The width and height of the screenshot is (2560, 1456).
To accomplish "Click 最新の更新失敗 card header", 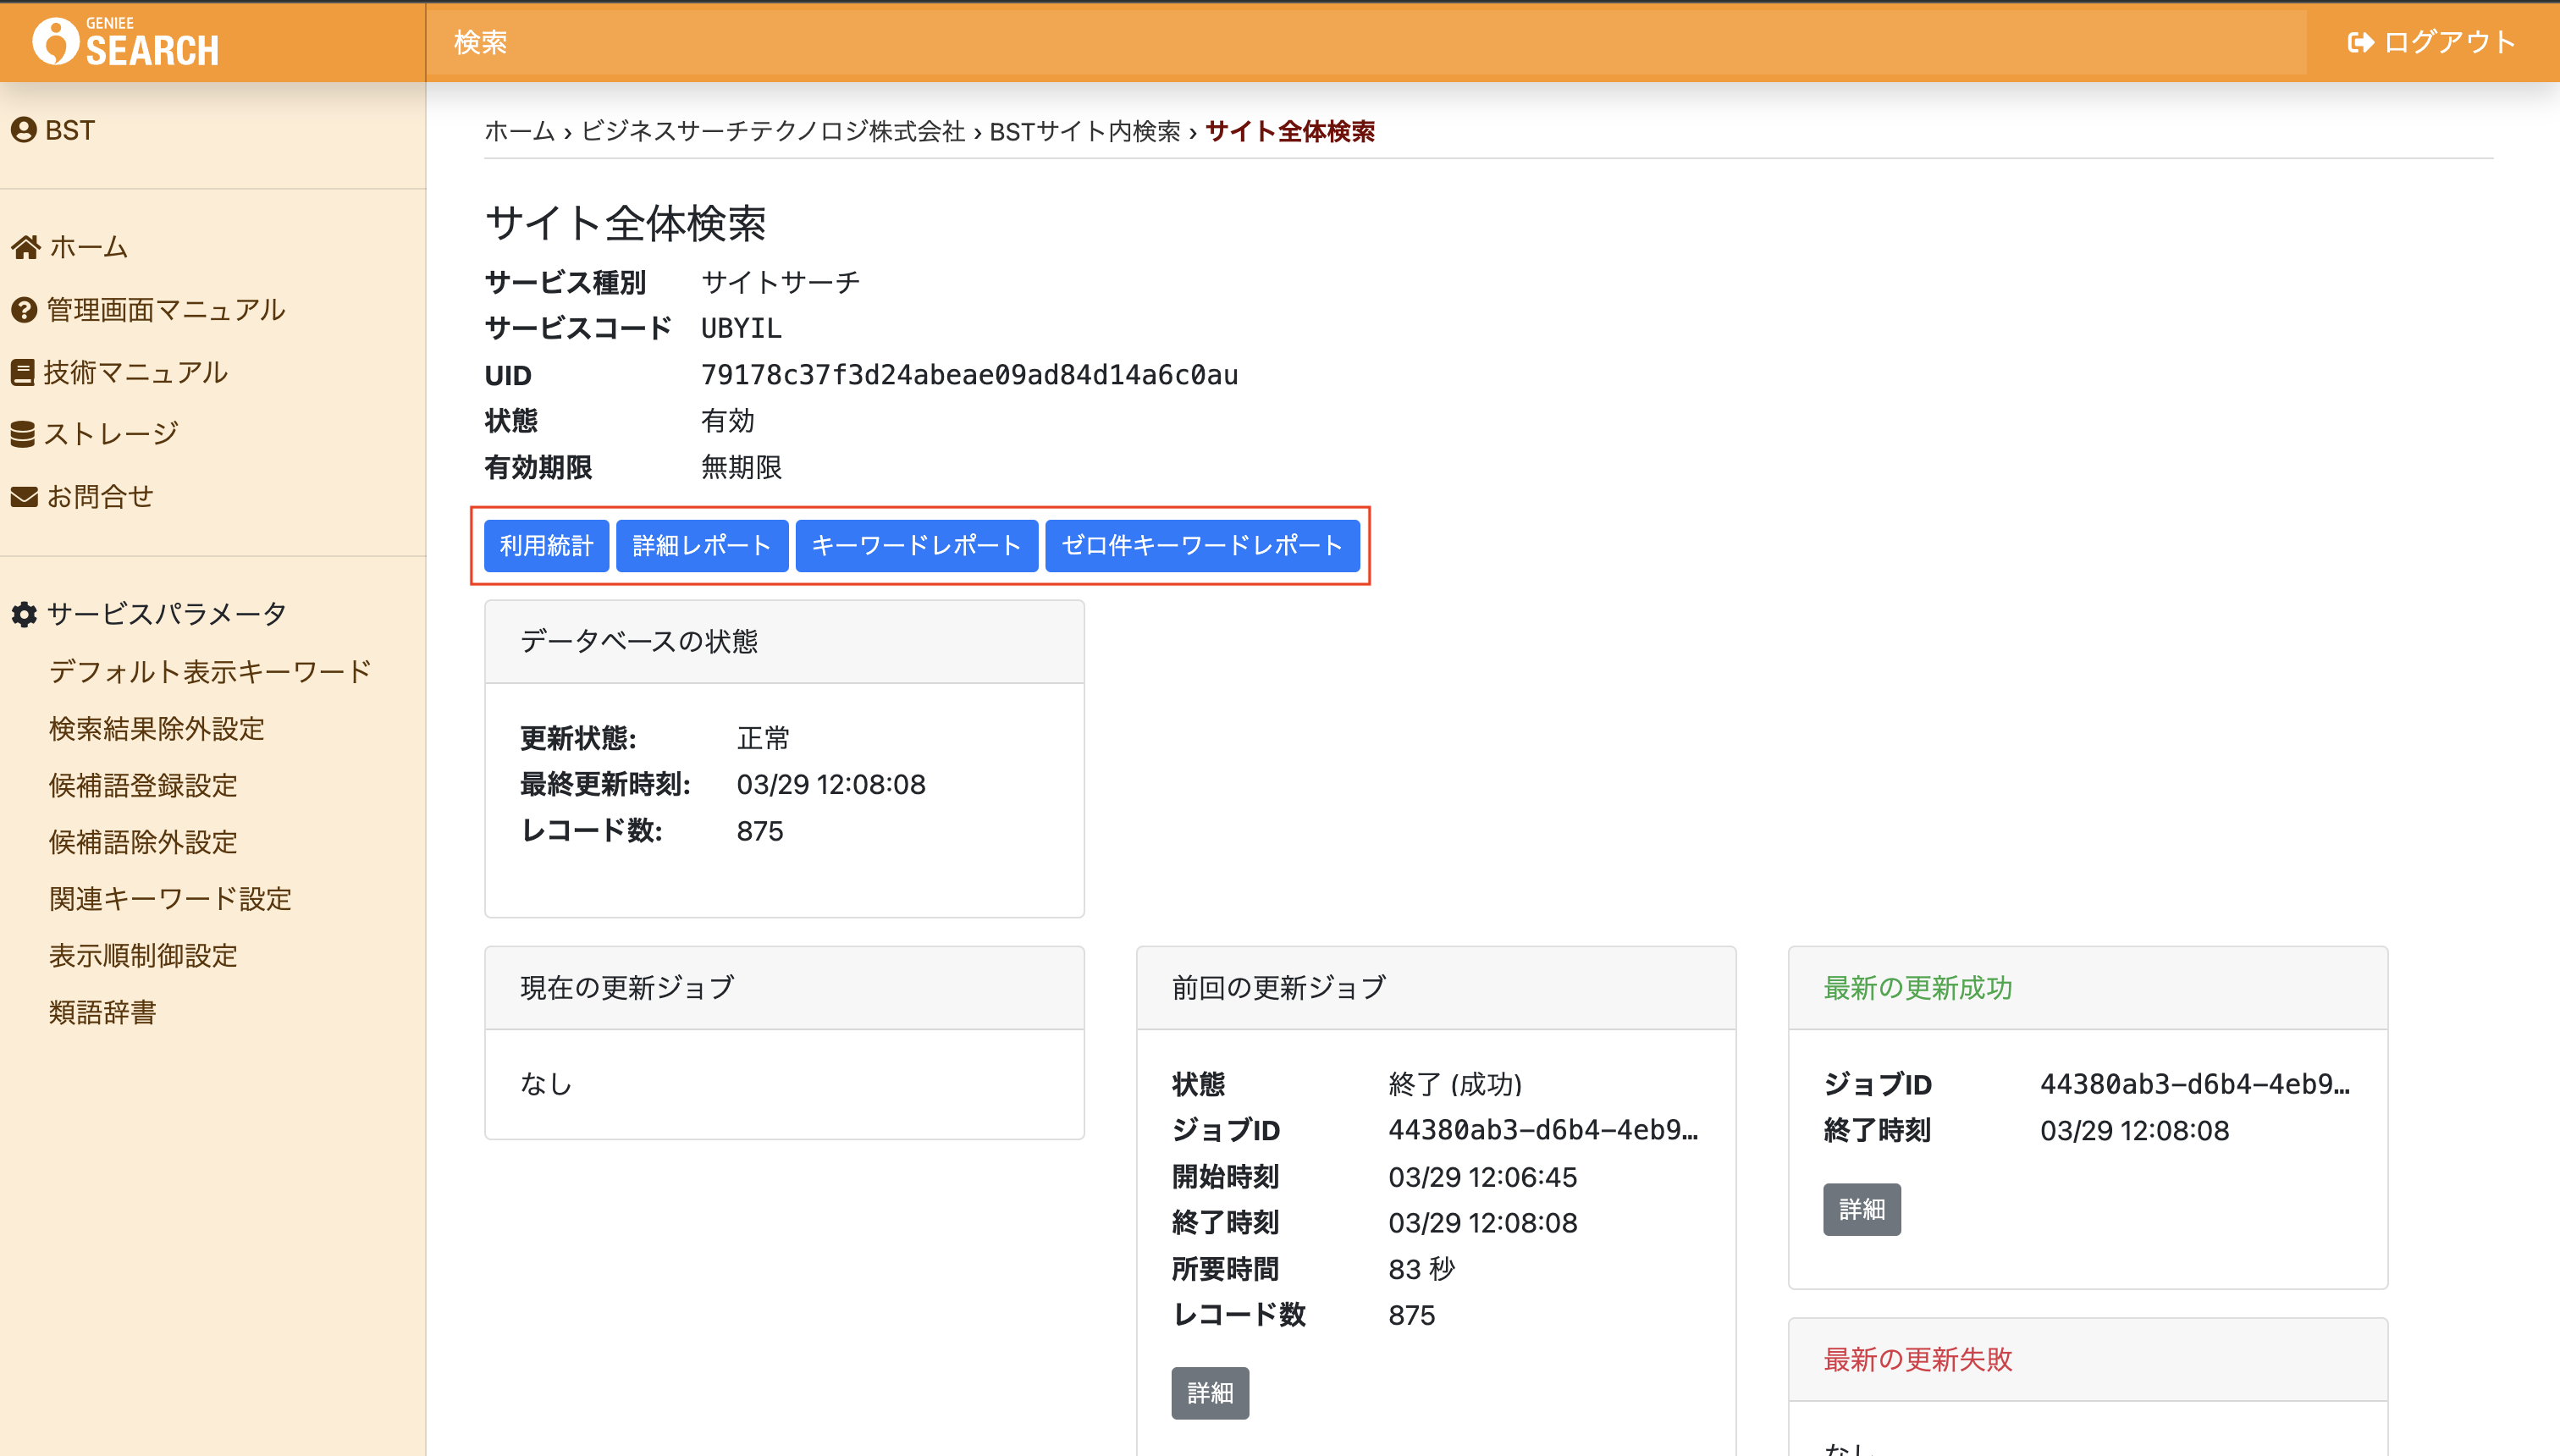I will coord(2088,1360).
